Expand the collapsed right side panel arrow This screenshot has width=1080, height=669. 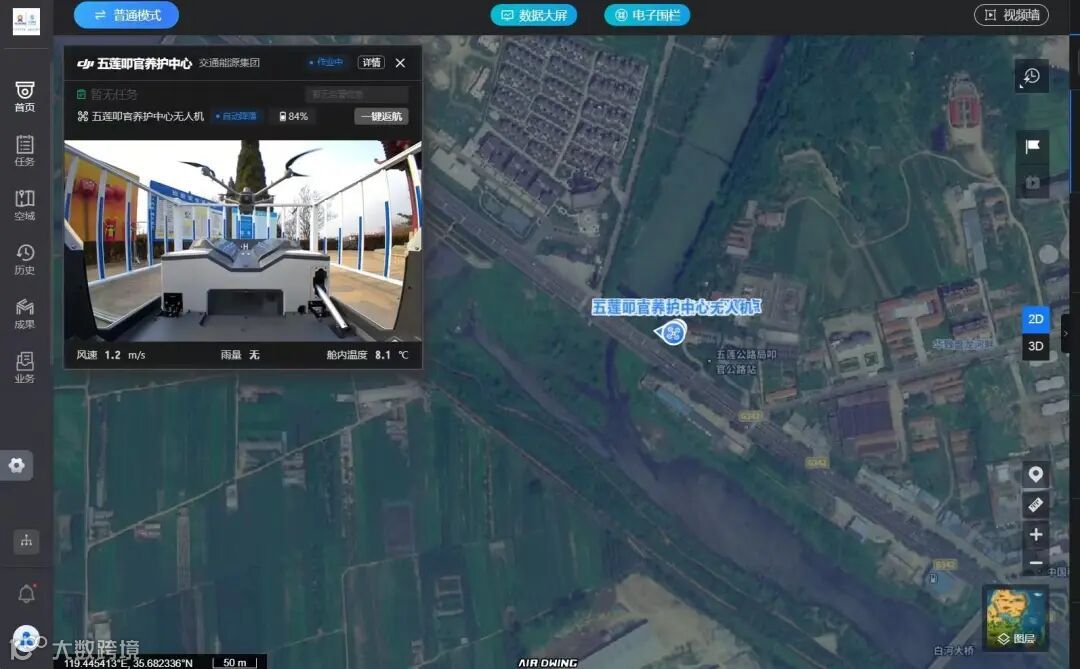[1066, 333]
